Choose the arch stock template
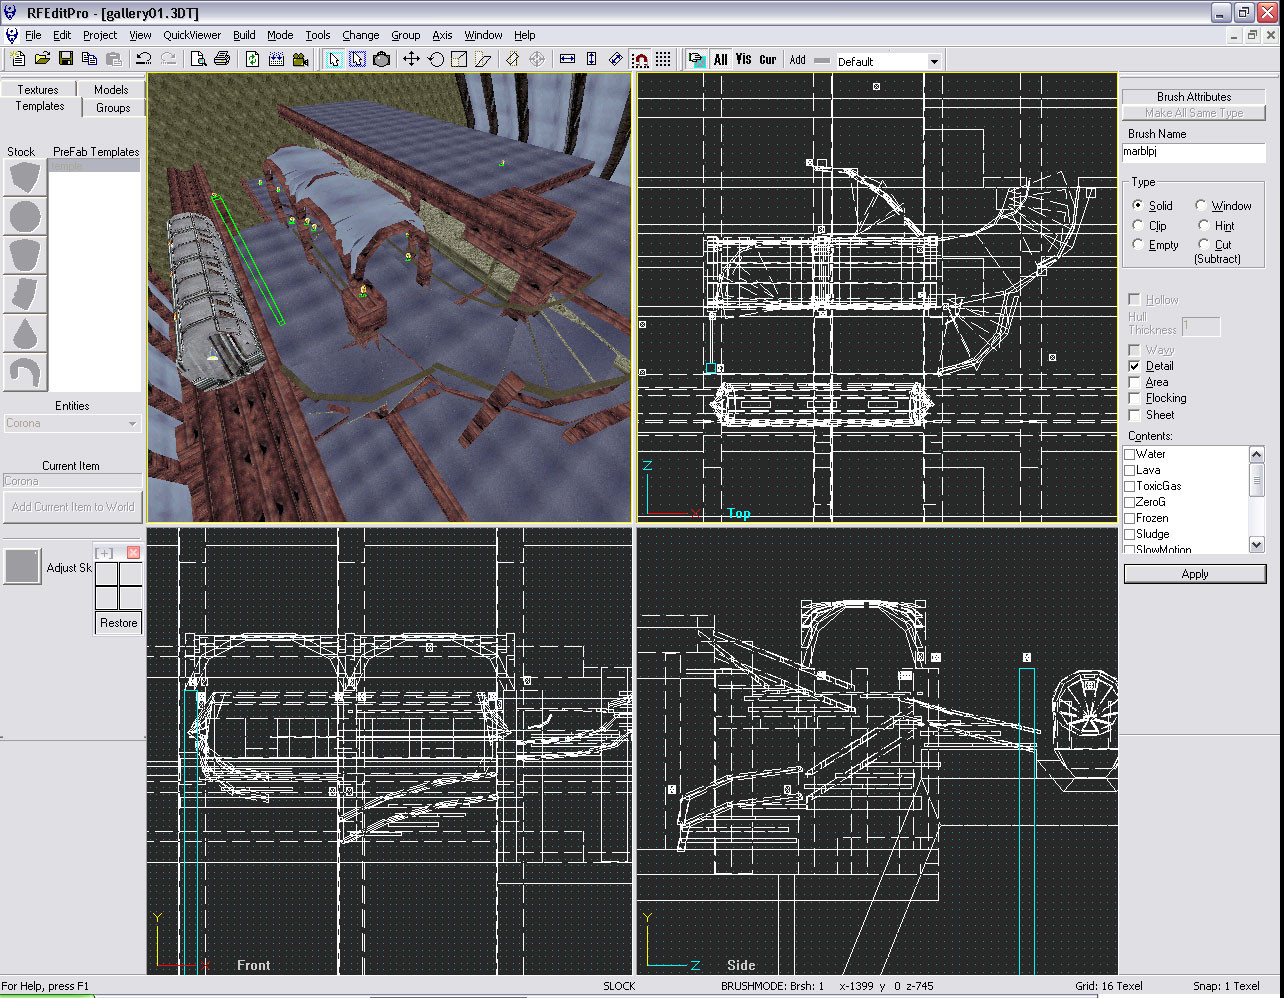1284x998 pixels. click(25, 372)
